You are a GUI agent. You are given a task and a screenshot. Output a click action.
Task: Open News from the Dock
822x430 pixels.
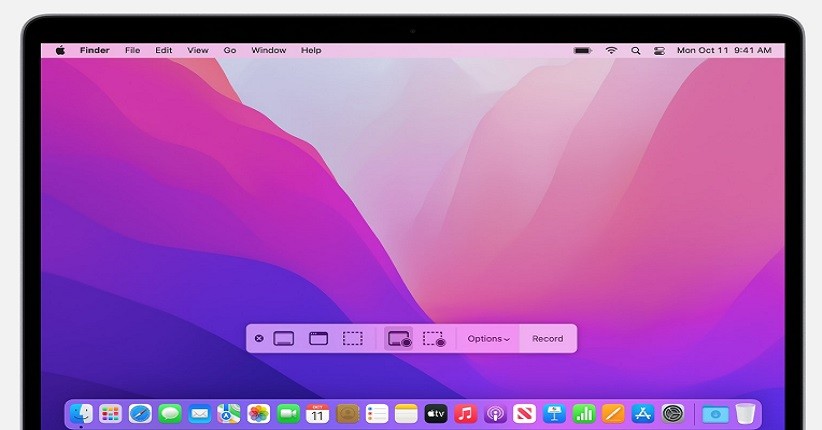click(524, 414)
